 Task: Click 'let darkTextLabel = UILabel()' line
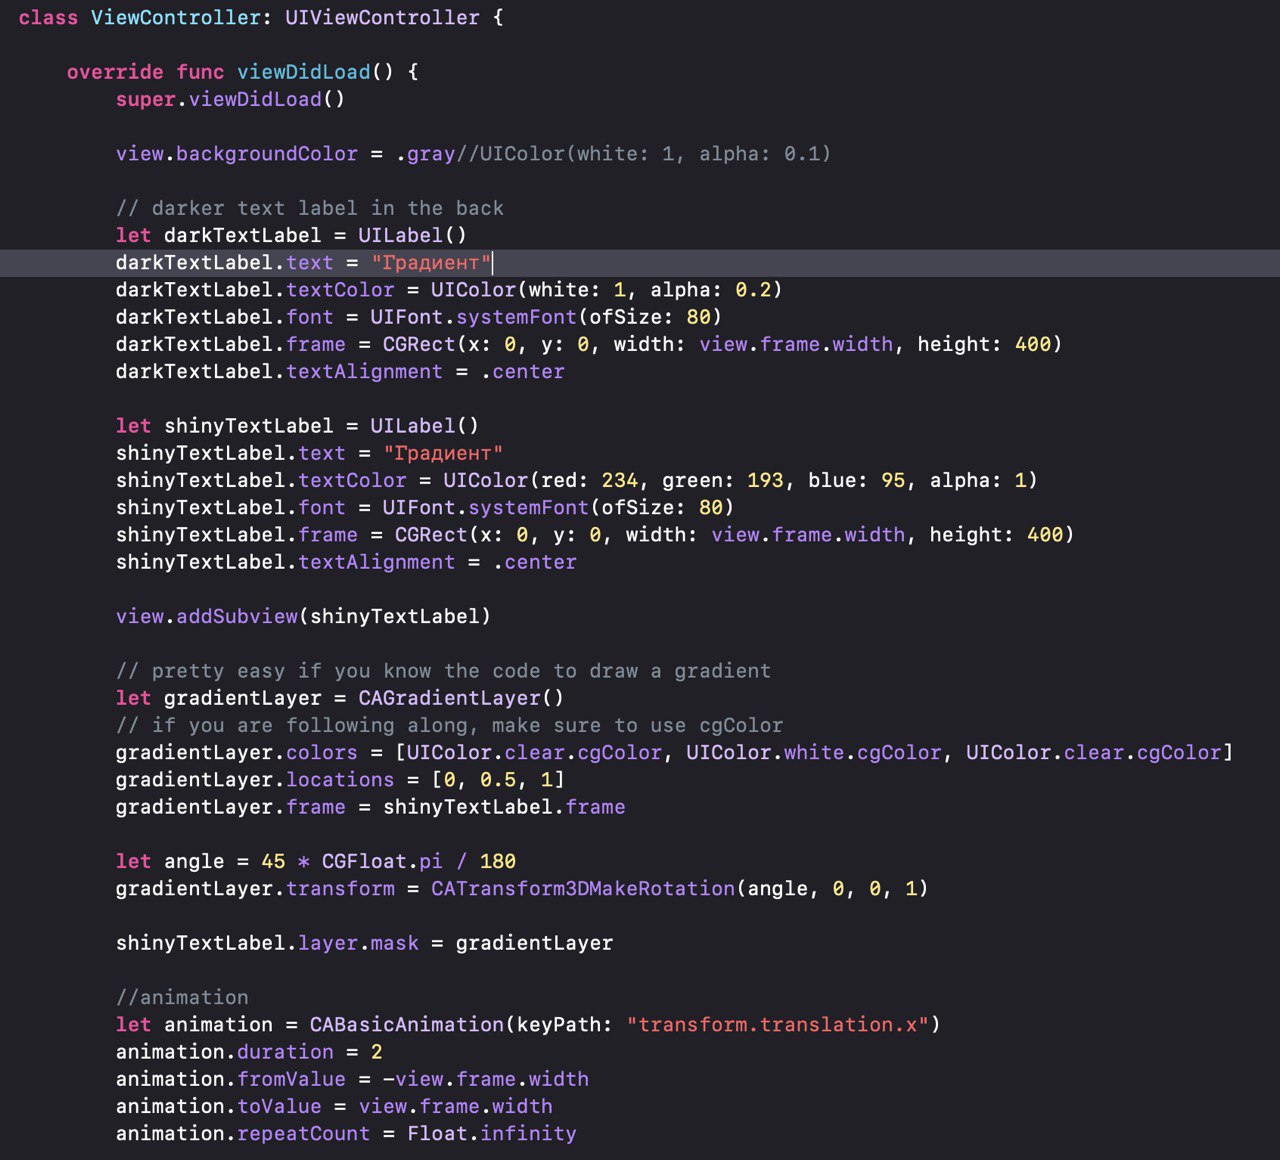291,235
